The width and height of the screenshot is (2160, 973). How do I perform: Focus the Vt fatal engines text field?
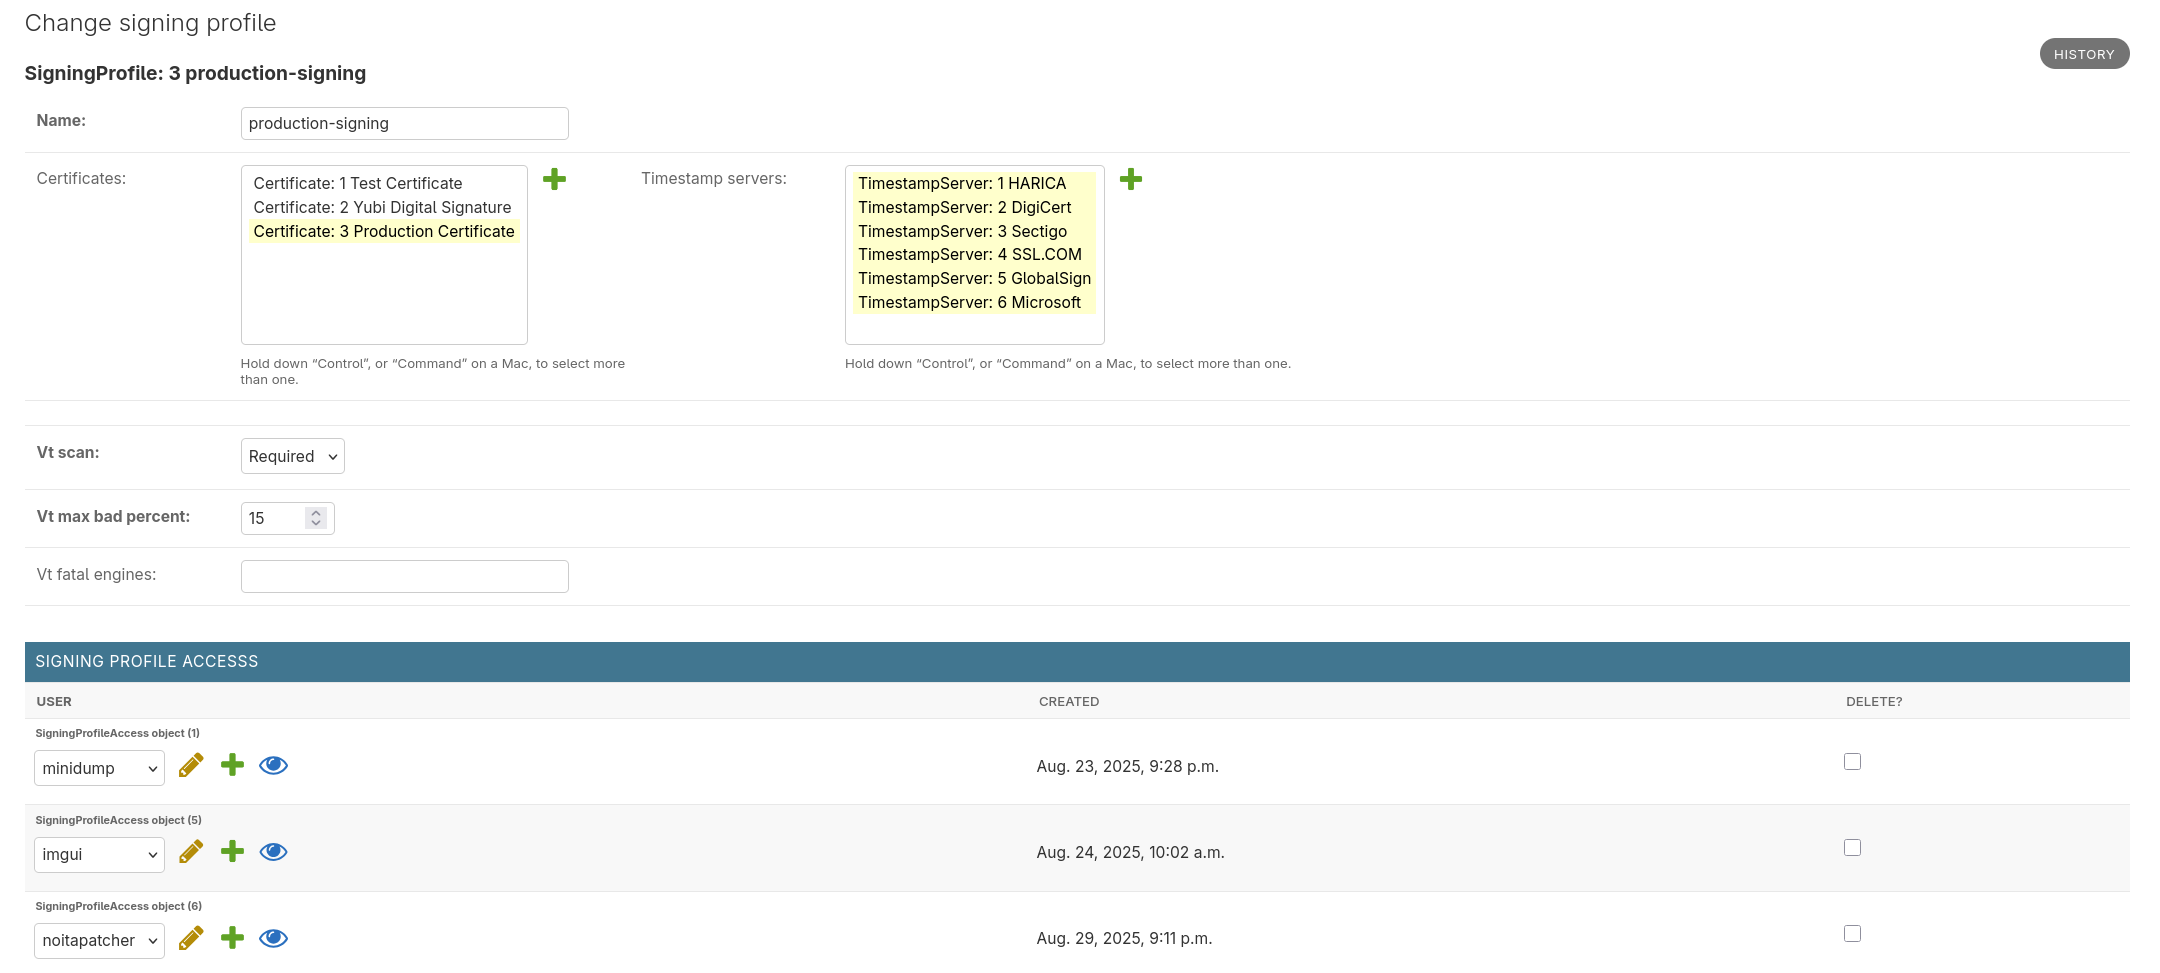click(404, 576)
